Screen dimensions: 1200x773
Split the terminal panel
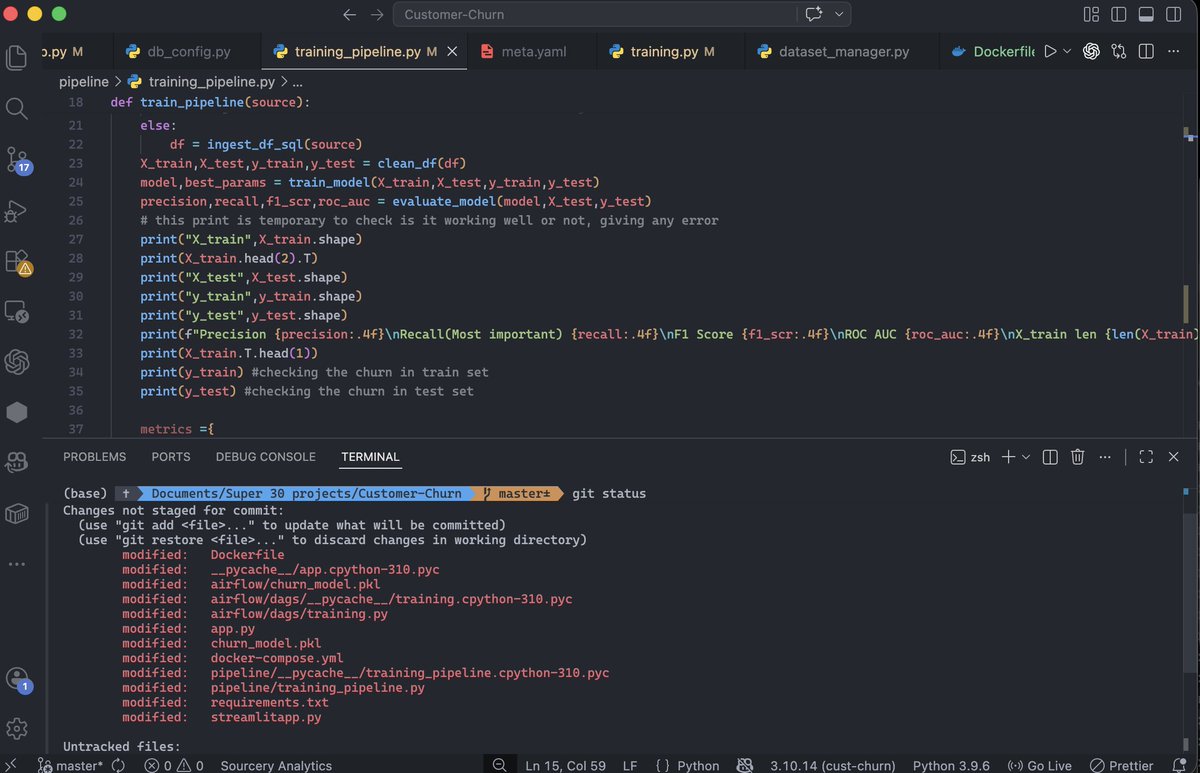[x=1050, y=457]
